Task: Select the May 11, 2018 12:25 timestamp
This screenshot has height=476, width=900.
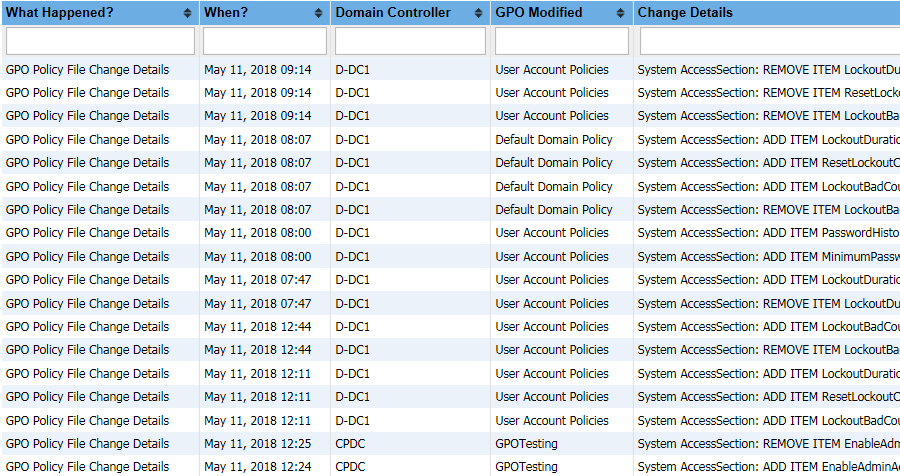Action: pyautogui.click(x=258, y=444)
